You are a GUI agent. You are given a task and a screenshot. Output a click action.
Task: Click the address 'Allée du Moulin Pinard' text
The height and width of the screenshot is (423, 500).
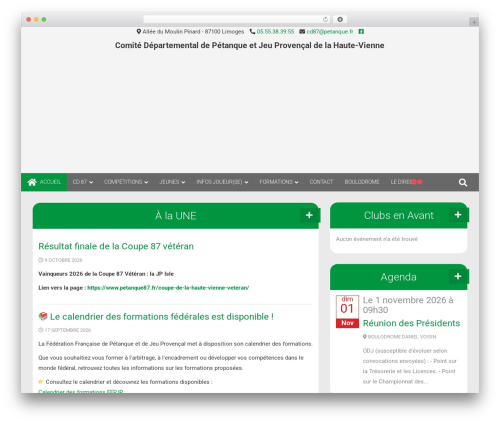(193, 32)
